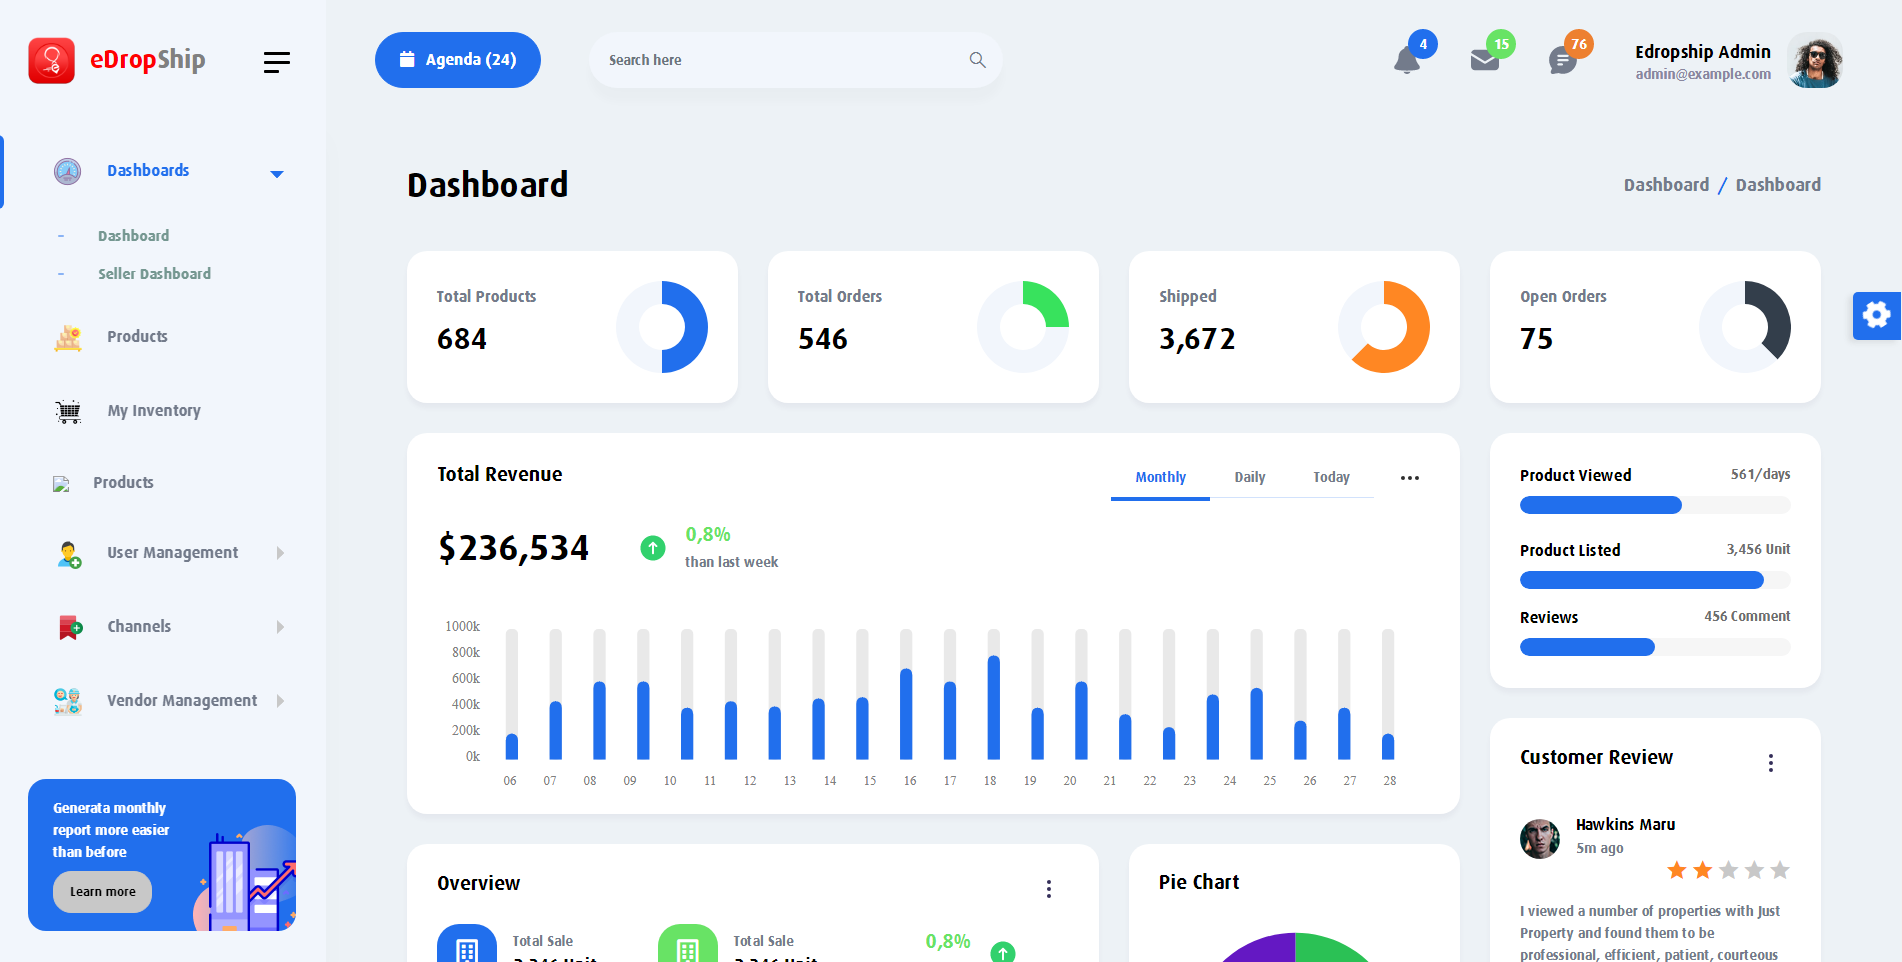Viewport: 1902px width, 962px height.
Task: Switch to the Today revenue tab
Action: pyautogui.click(x=1331, y=478)
